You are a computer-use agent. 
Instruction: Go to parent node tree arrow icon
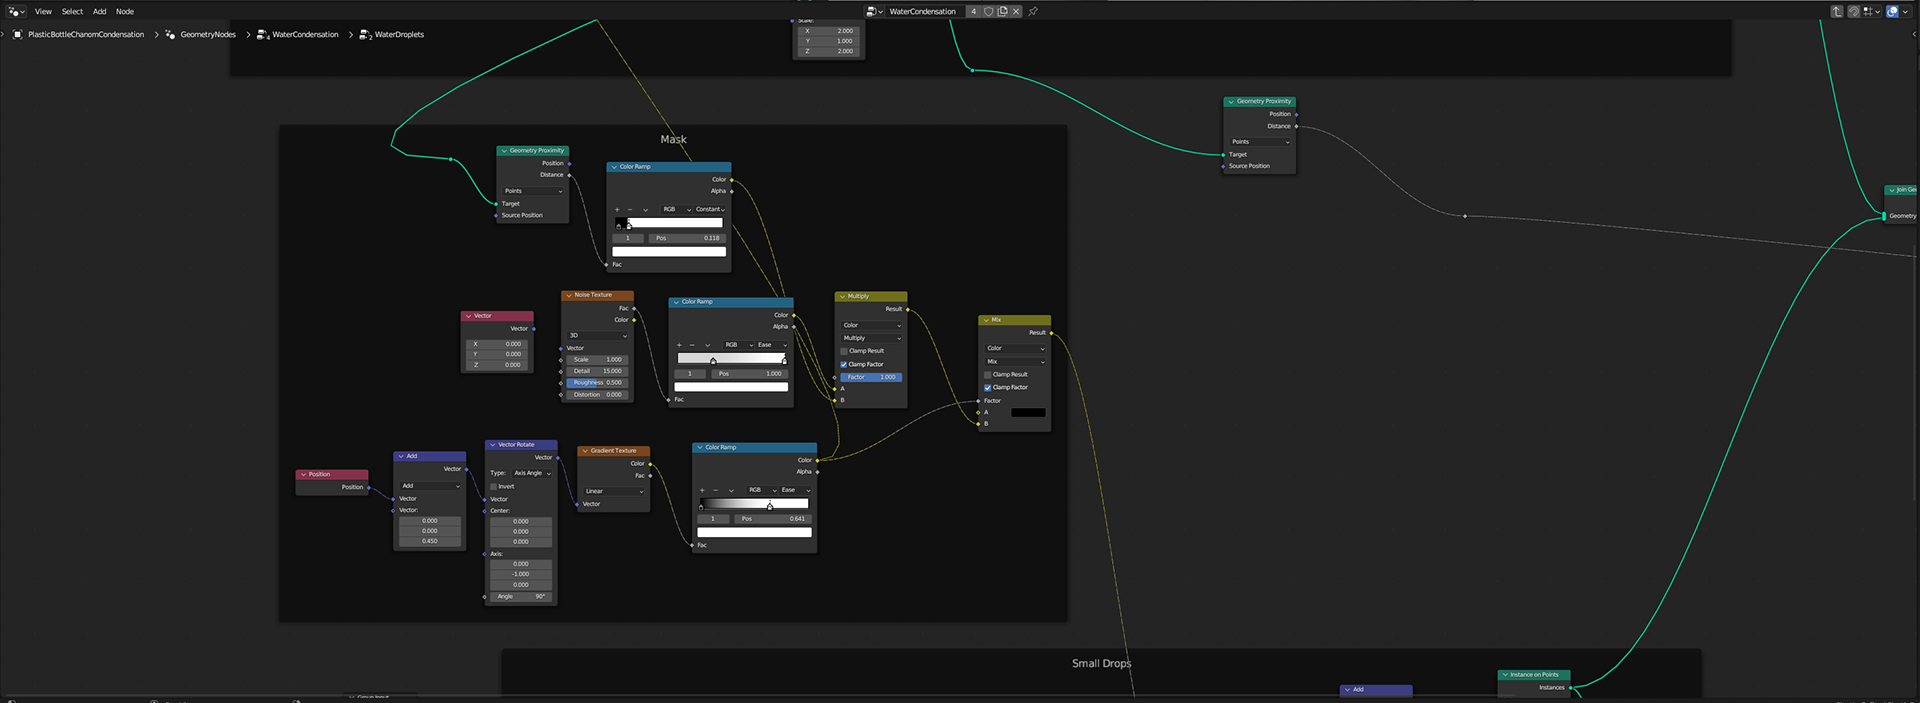pyautogui.click(x=1837, y=11)
